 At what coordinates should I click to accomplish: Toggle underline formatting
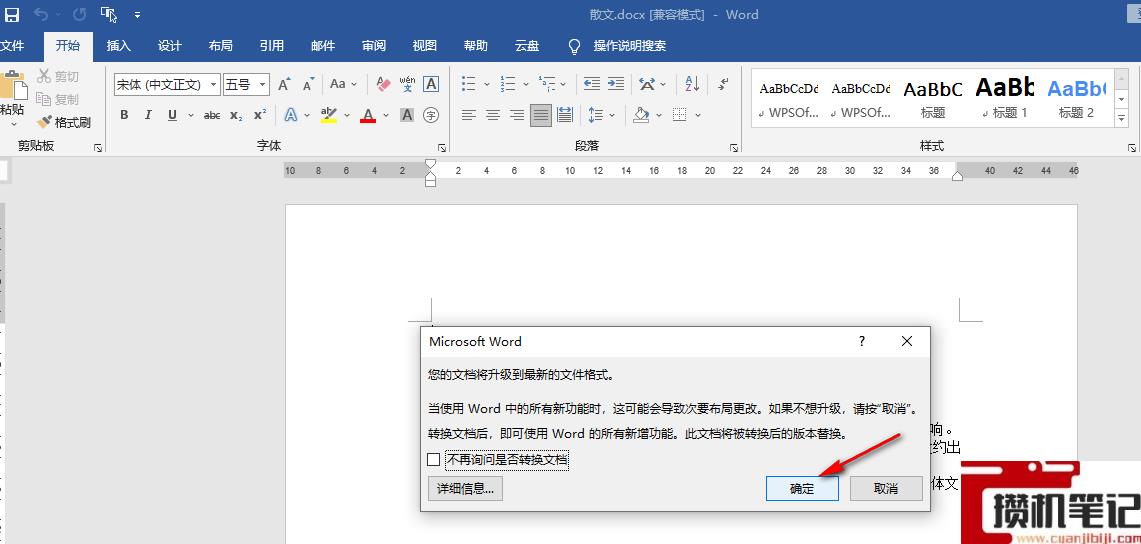click(x=172, y=115)
